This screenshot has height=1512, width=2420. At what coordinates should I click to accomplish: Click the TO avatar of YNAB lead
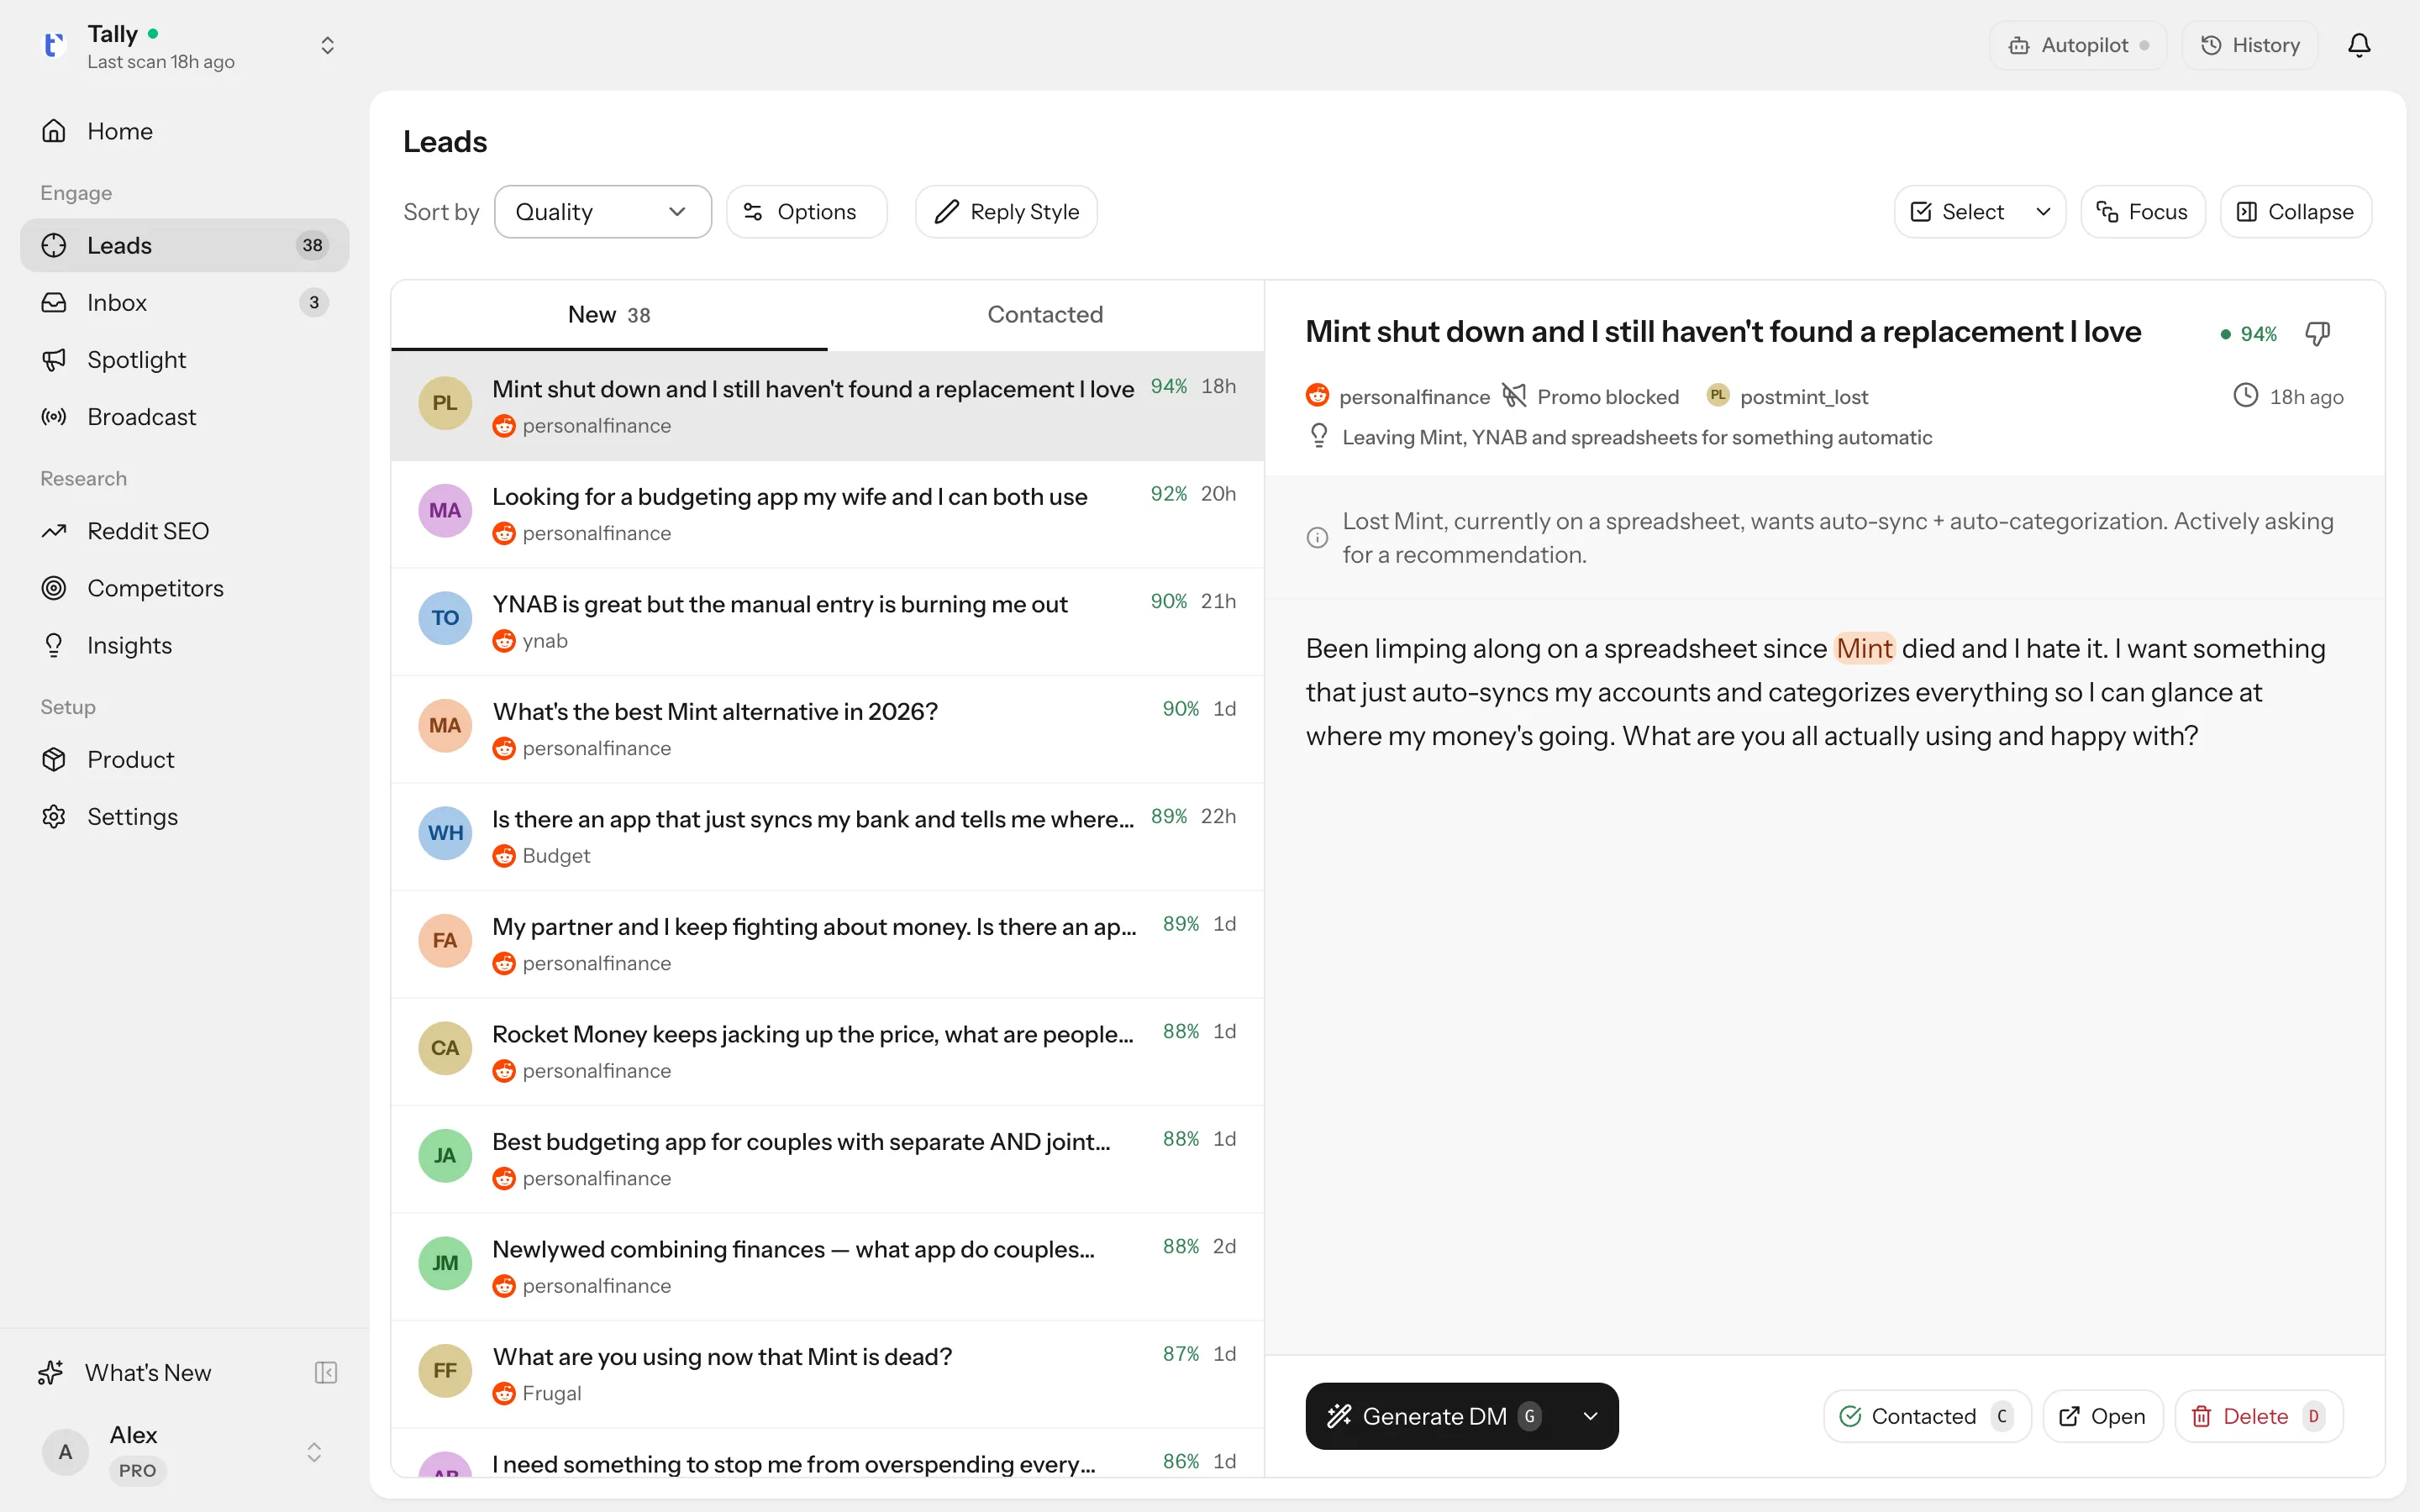pyautogui.click(x=445, y=618)
